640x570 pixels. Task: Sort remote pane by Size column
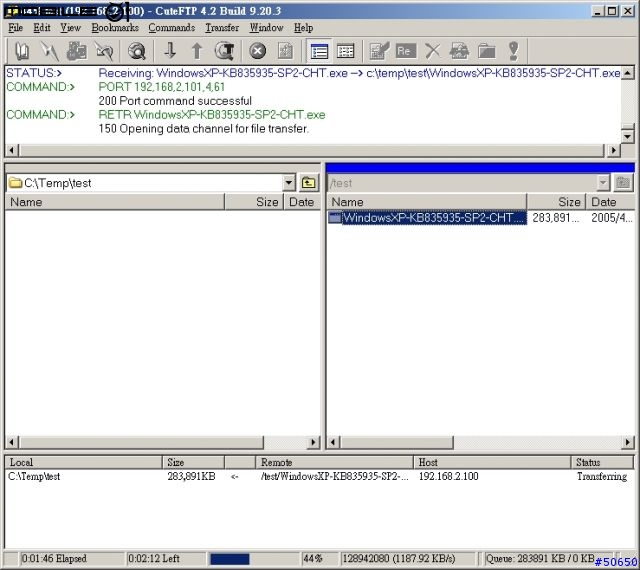point(556,202)
